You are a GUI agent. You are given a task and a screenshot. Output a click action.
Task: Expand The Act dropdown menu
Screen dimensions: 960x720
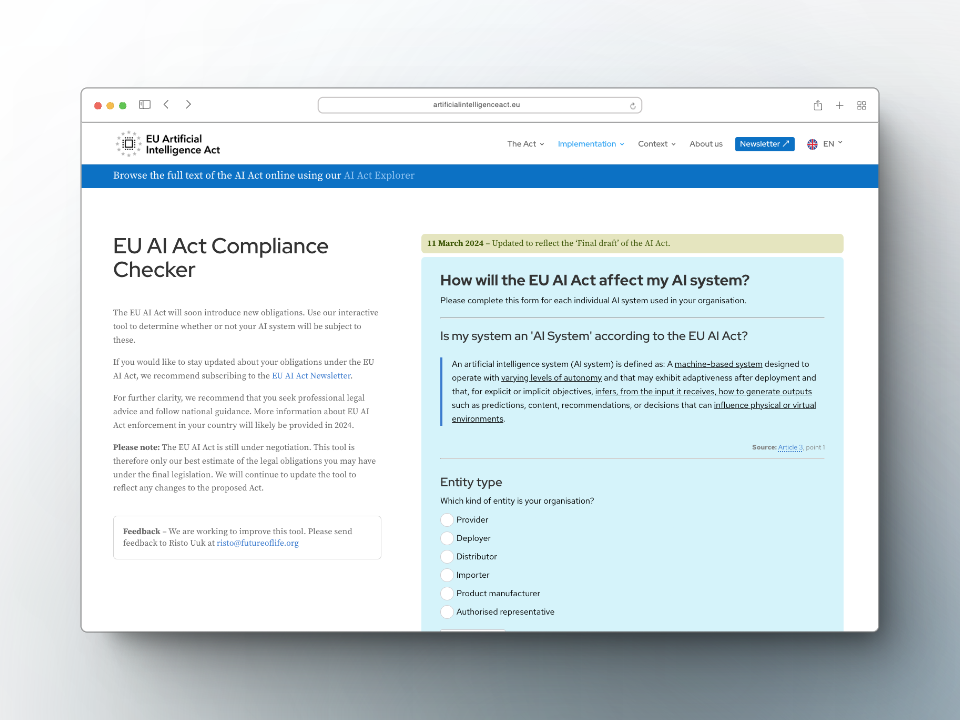(525, 144)
